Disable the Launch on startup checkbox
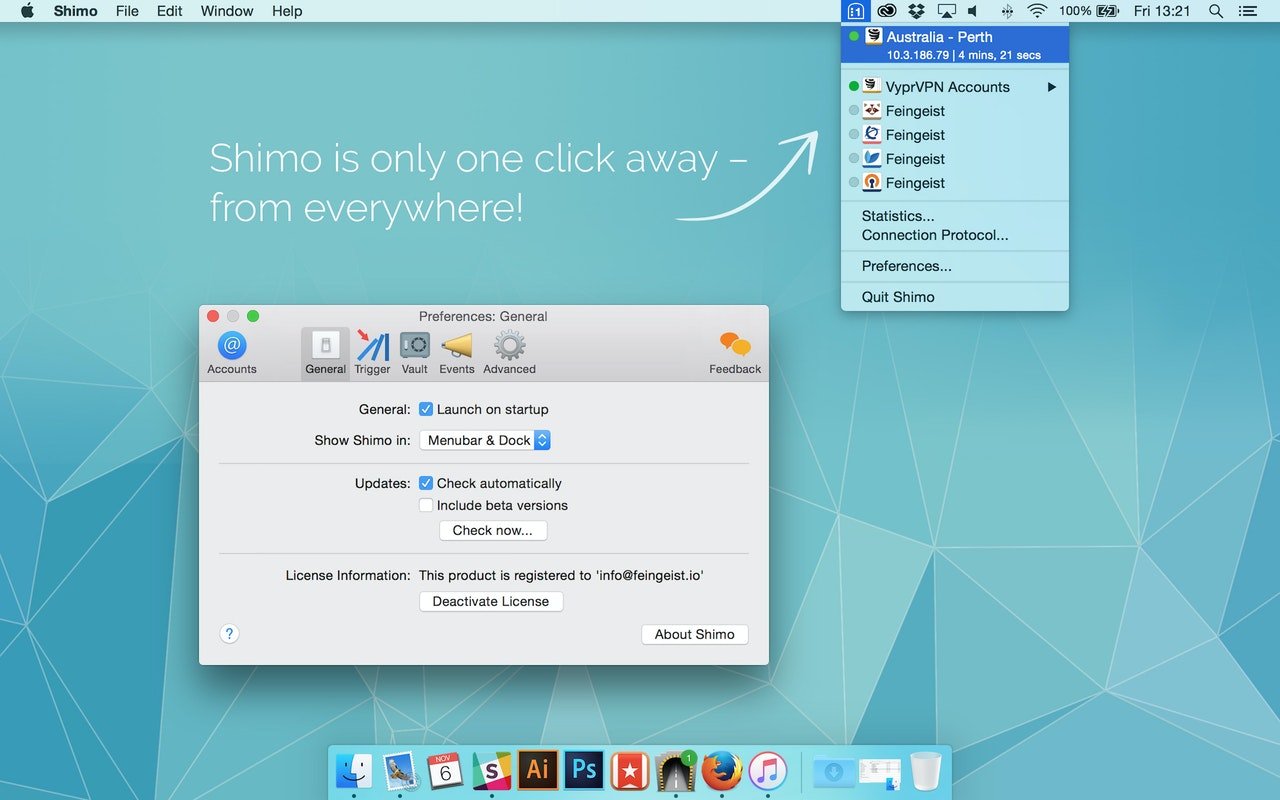1280x800 pixels. tap(426, 409)
